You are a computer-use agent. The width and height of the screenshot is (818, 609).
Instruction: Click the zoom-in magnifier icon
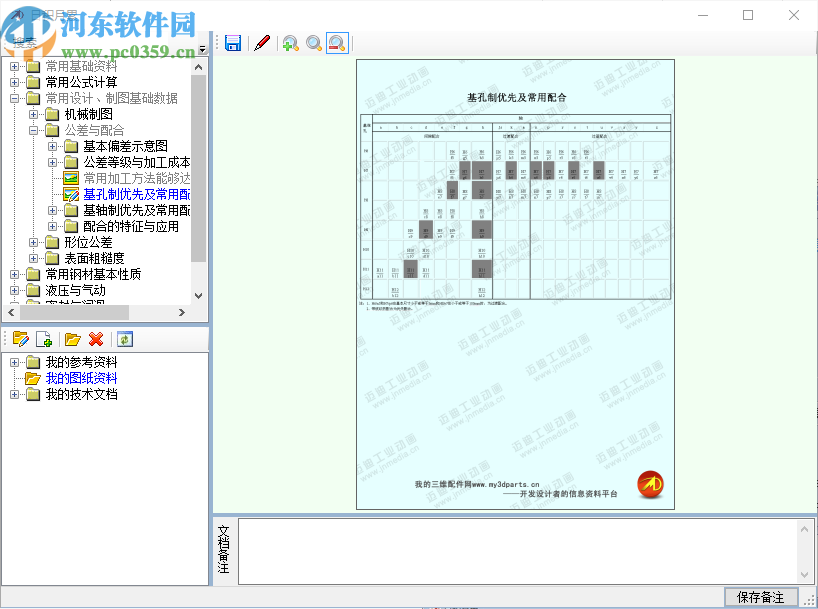pos(291,43)
